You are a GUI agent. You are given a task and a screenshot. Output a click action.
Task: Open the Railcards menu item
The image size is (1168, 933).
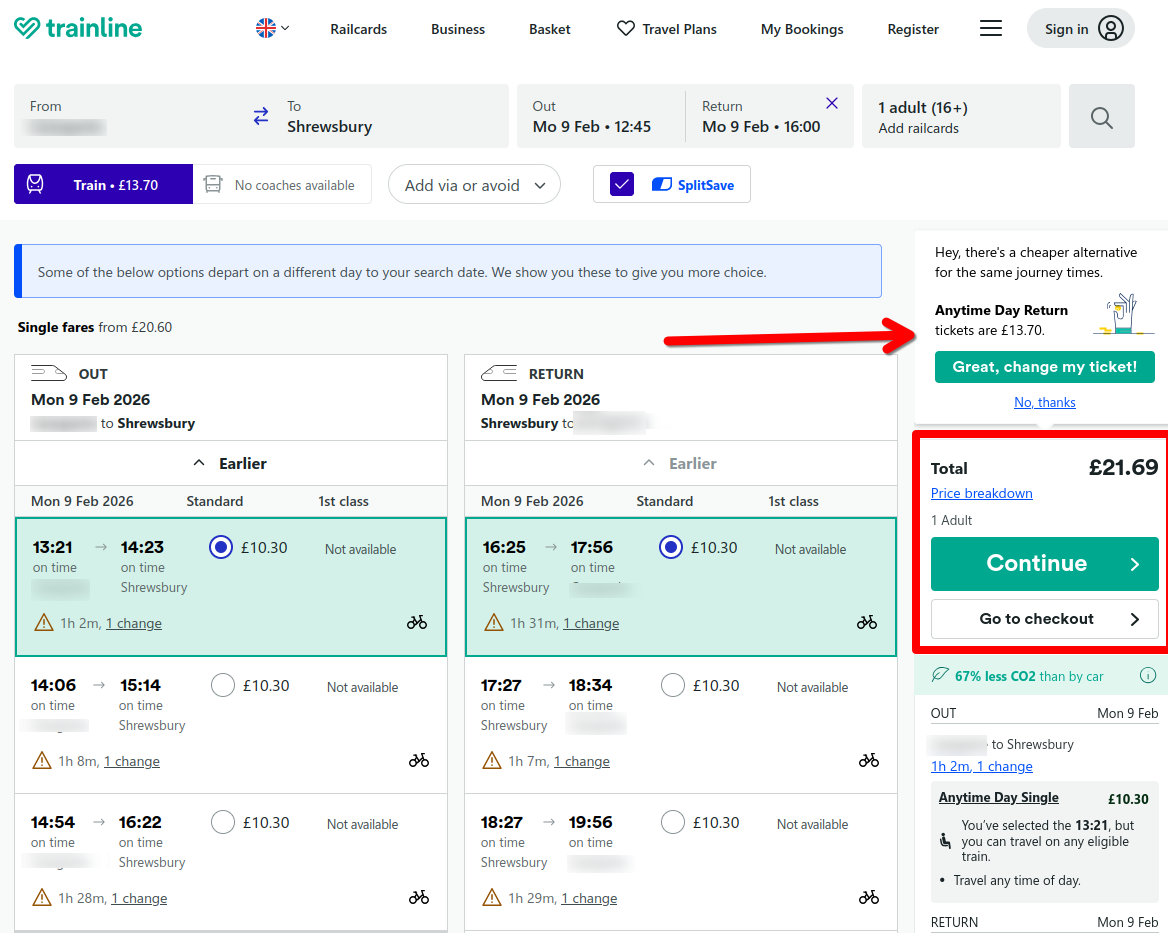[358, 29]
